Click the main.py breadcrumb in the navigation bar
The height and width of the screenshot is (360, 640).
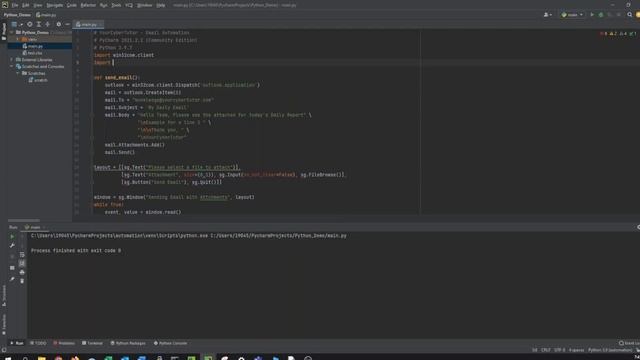tap(46, 15)
